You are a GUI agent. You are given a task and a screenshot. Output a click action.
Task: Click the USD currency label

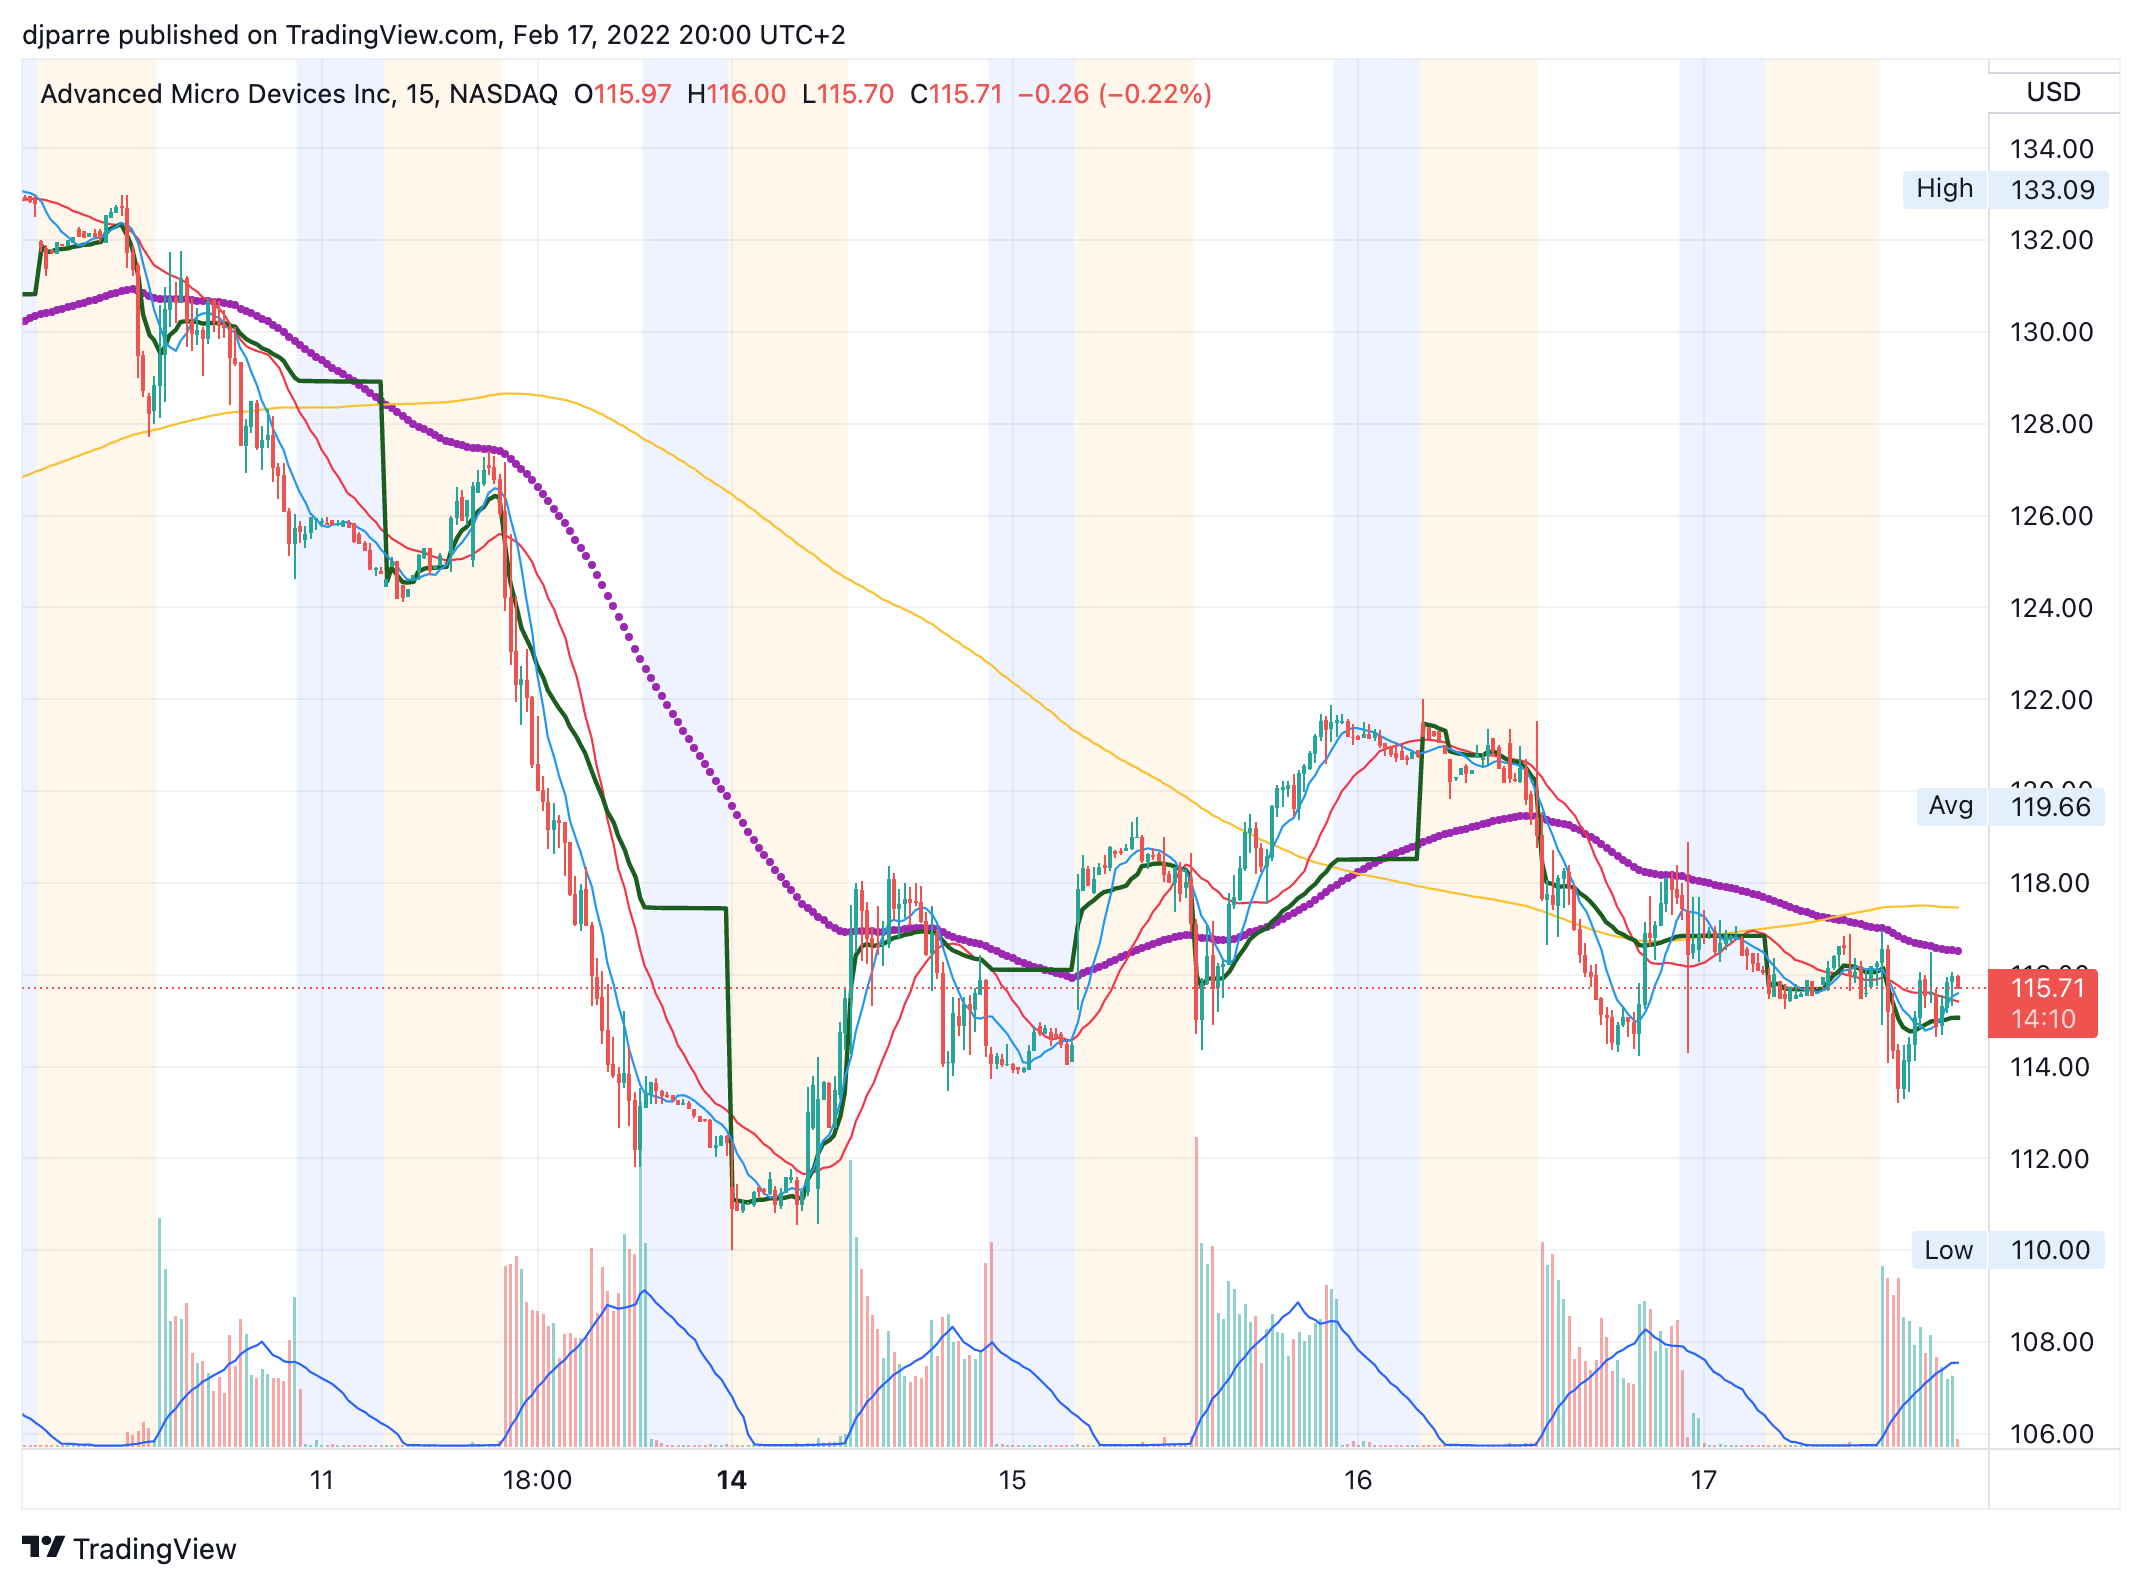[x=2053, y=92]
